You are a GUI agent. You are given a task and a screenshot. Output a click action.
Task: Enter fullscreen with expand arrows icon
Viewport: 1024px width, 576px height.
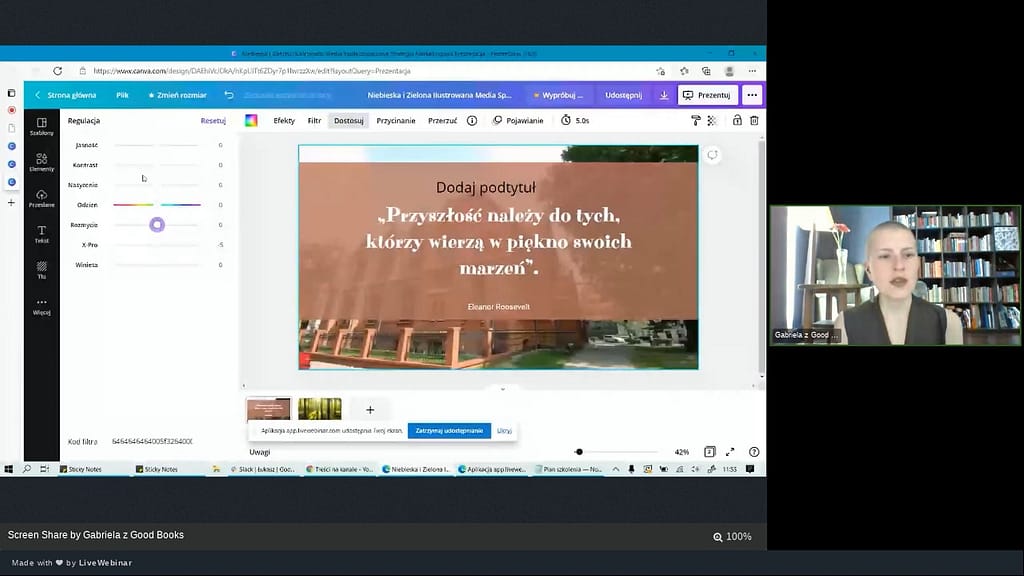tap(730, 451)
